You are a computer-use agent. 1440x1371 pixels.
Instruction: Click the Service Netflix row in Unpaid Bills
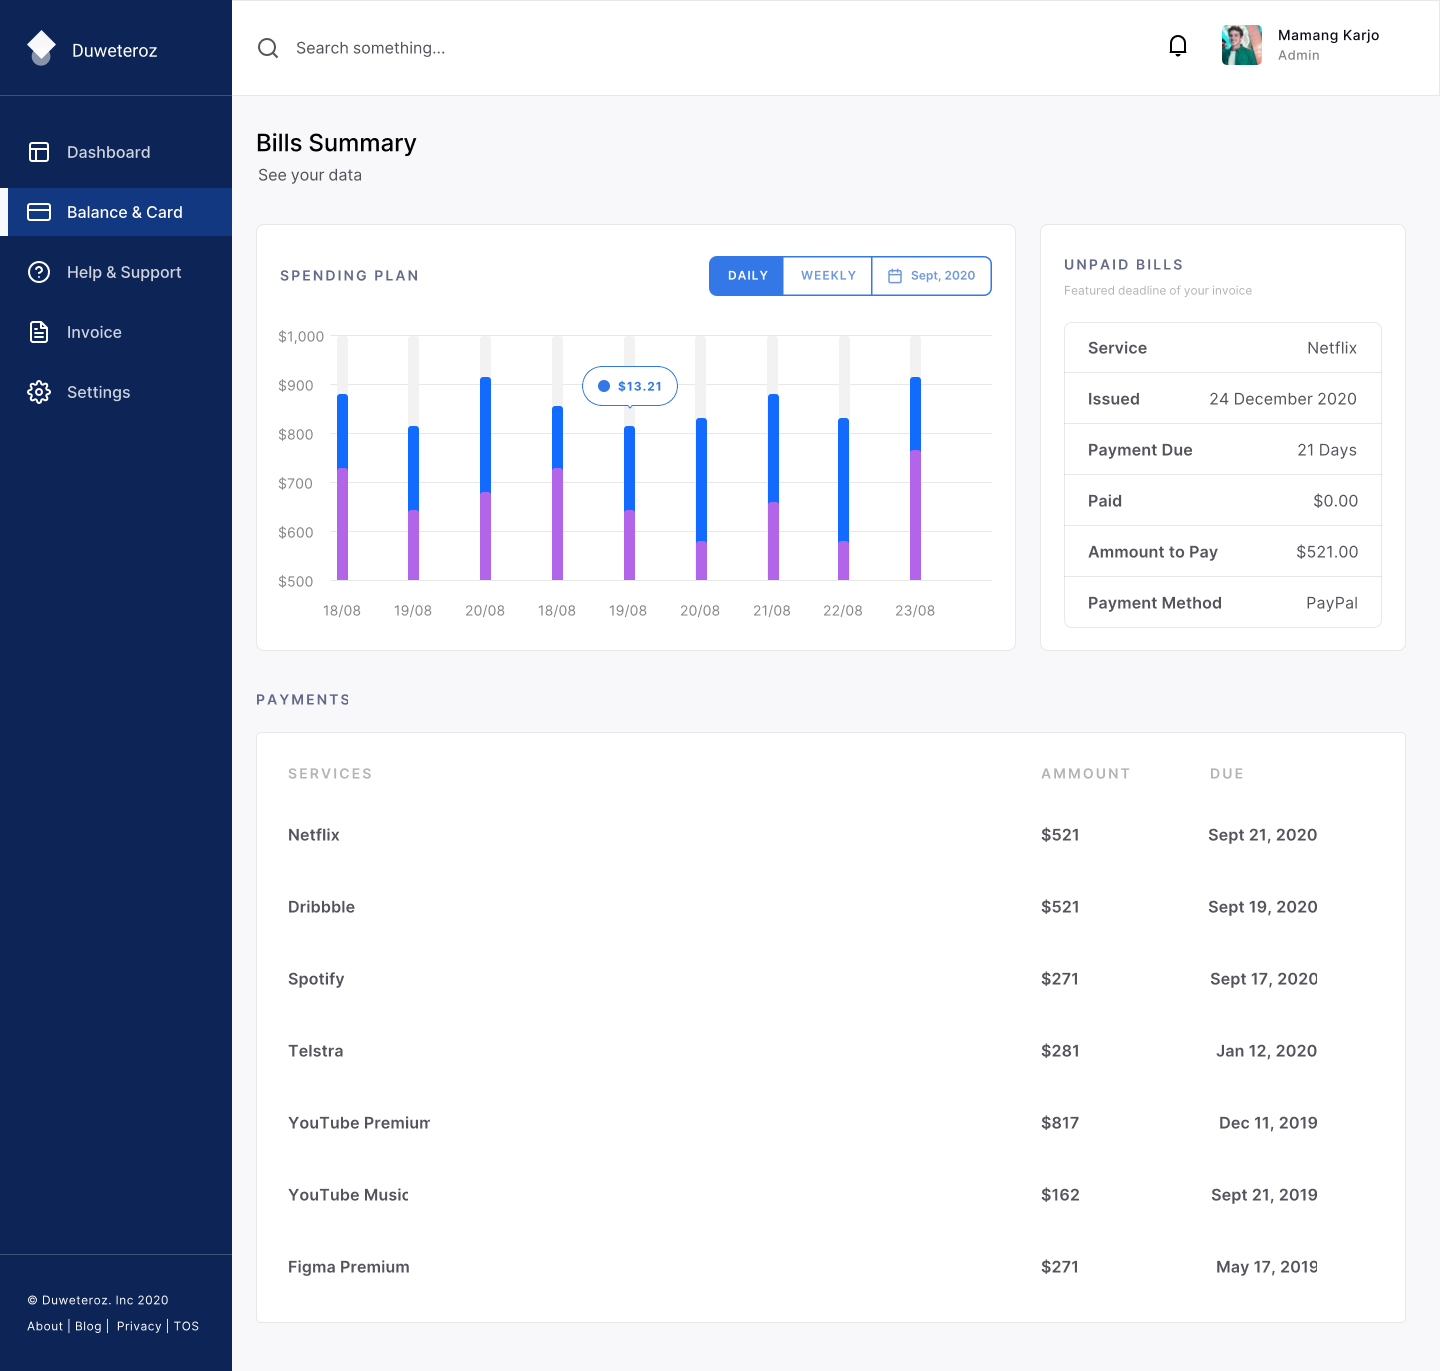[x=1223, y=348]
